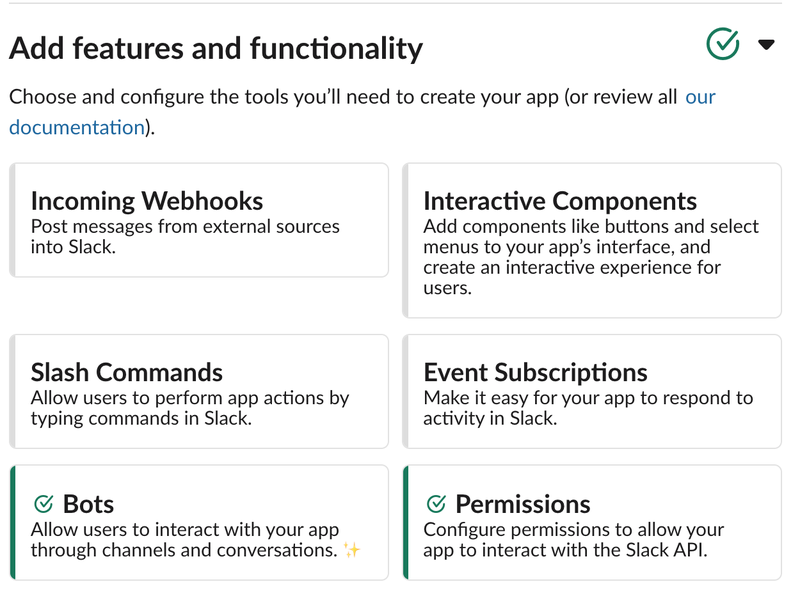Open the Incoming Webhooks feature card

(x=147, y=201)
